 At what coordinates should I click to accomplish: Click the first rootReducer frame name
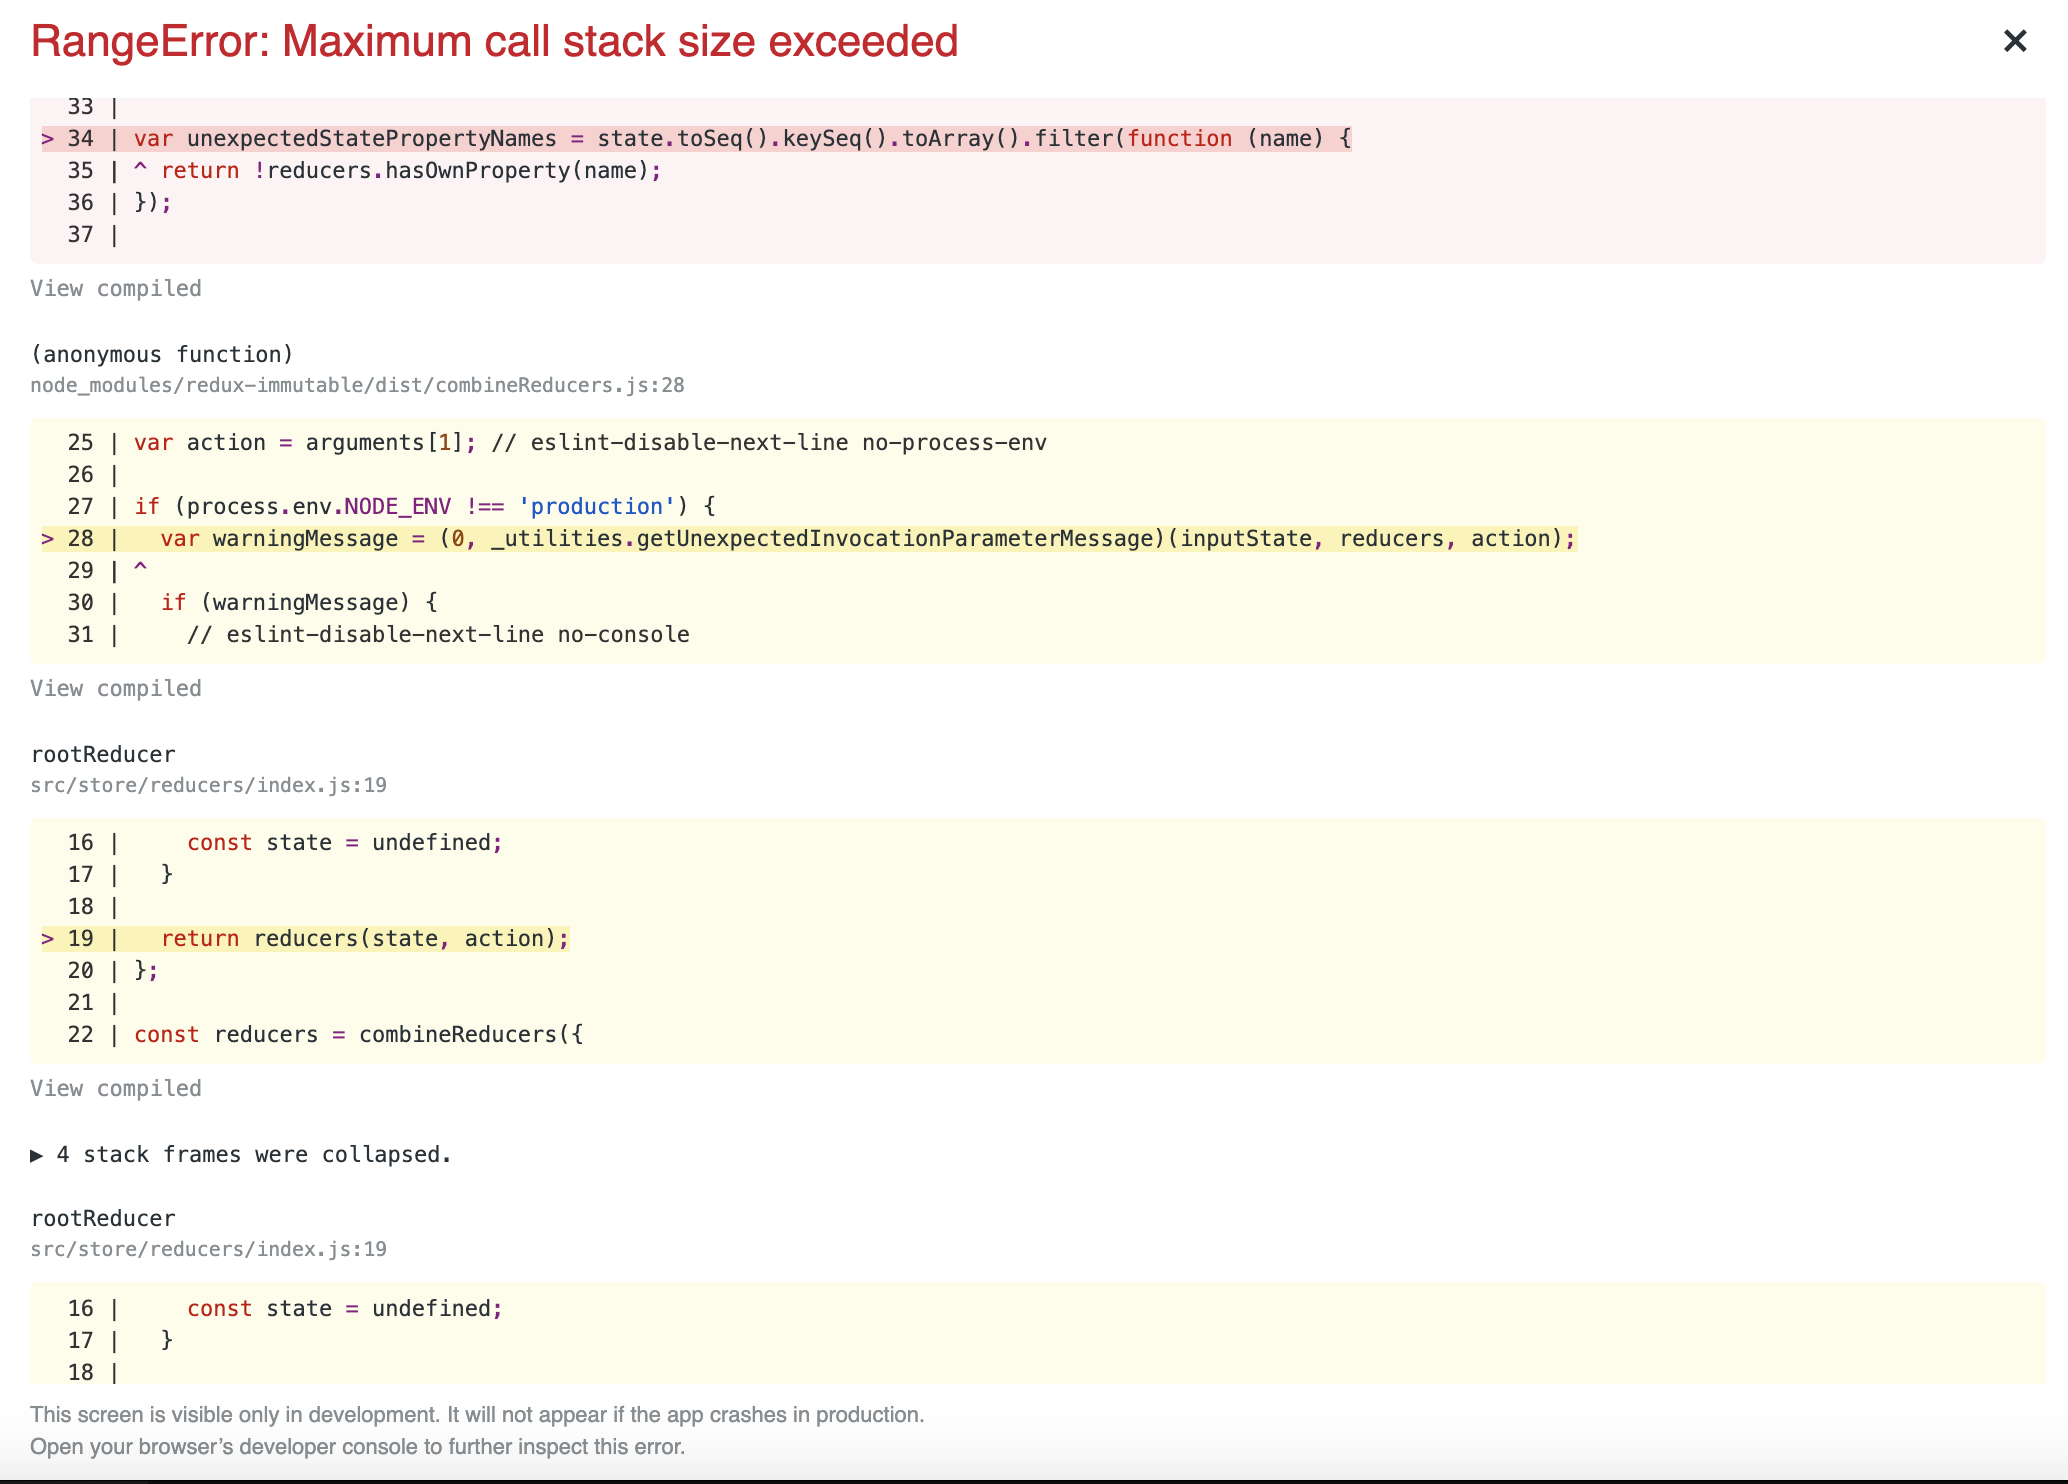coord(103,755)
